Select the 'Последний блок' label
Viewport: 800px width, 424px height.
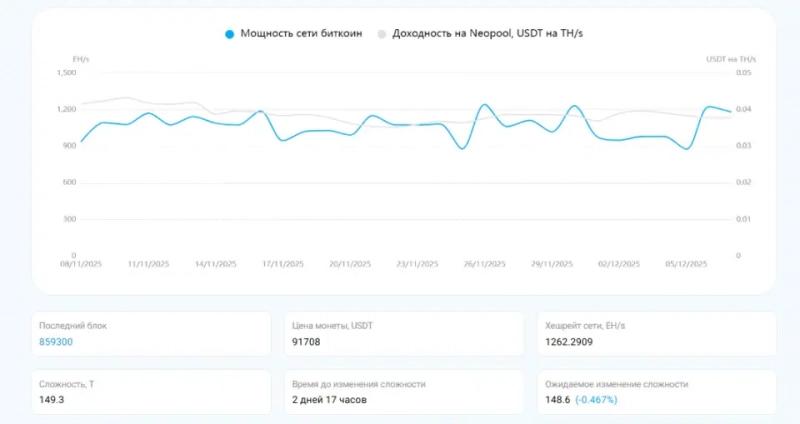73,326
